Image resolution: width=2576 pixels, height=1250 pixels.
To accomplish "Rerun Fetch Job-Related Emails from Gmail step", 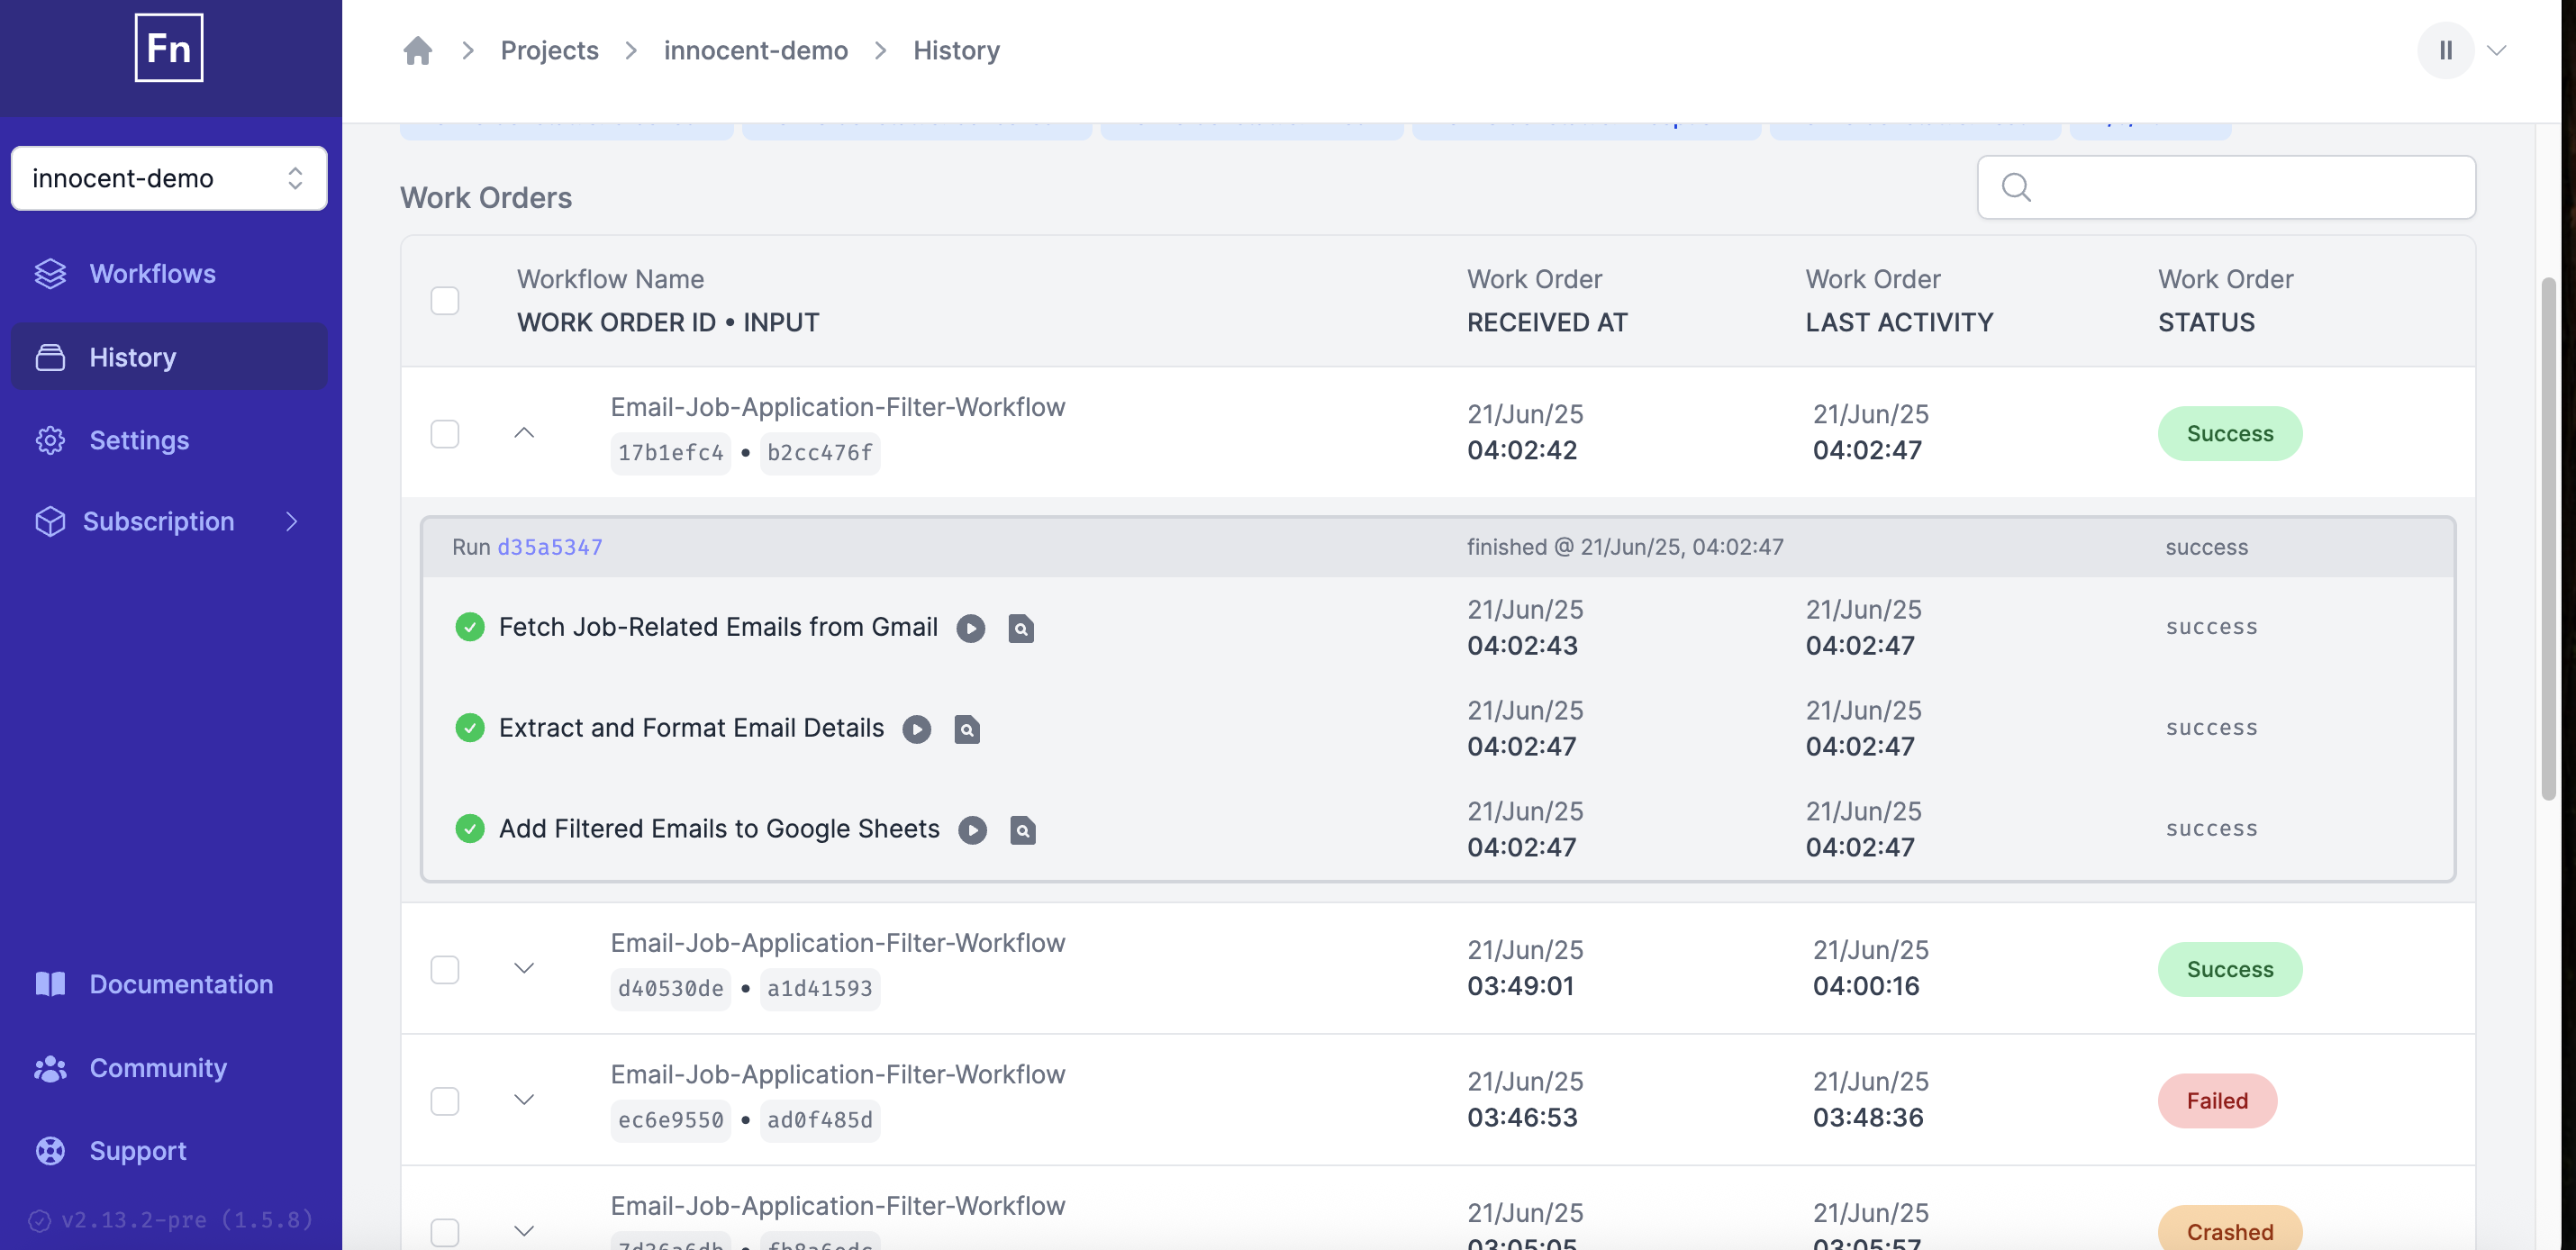I will pyautogui.click(x=970, y=628).
